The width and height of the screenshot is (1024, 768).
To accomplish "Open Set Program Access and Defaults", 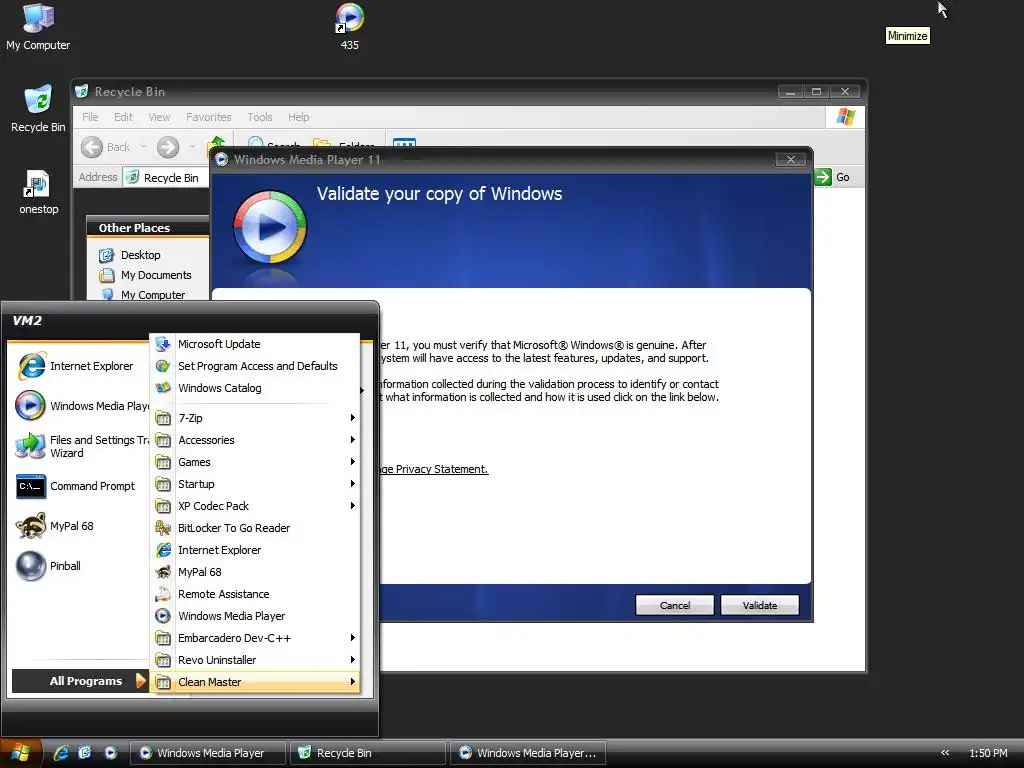I will coord(255,366).
